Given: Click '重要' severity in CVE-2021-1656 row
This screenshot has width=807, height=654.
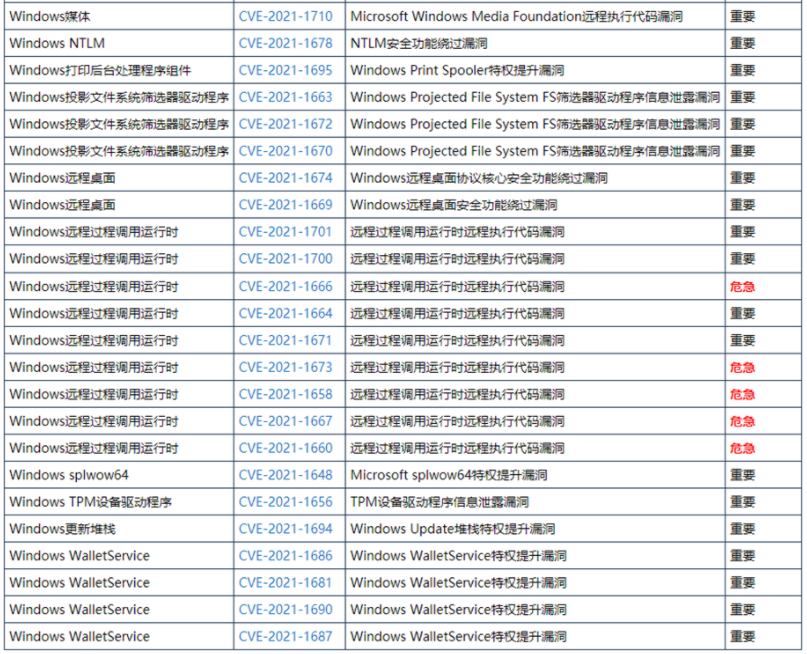Looking at the screenshot, I should [x=742, y=502].
